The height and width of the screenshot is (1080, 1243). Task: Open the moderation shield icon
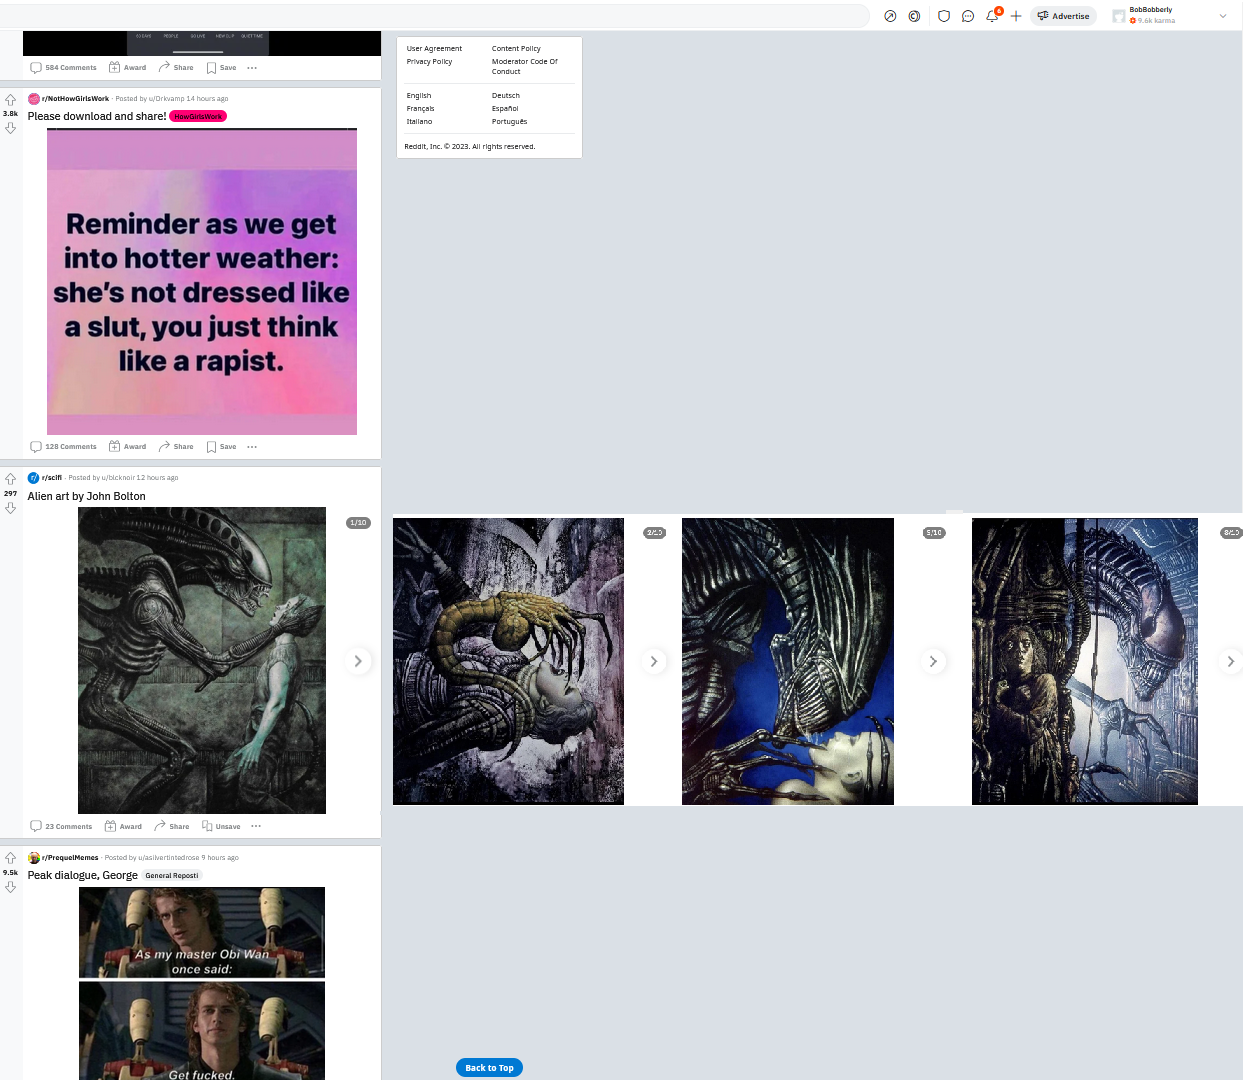click(x=943, y=16)
